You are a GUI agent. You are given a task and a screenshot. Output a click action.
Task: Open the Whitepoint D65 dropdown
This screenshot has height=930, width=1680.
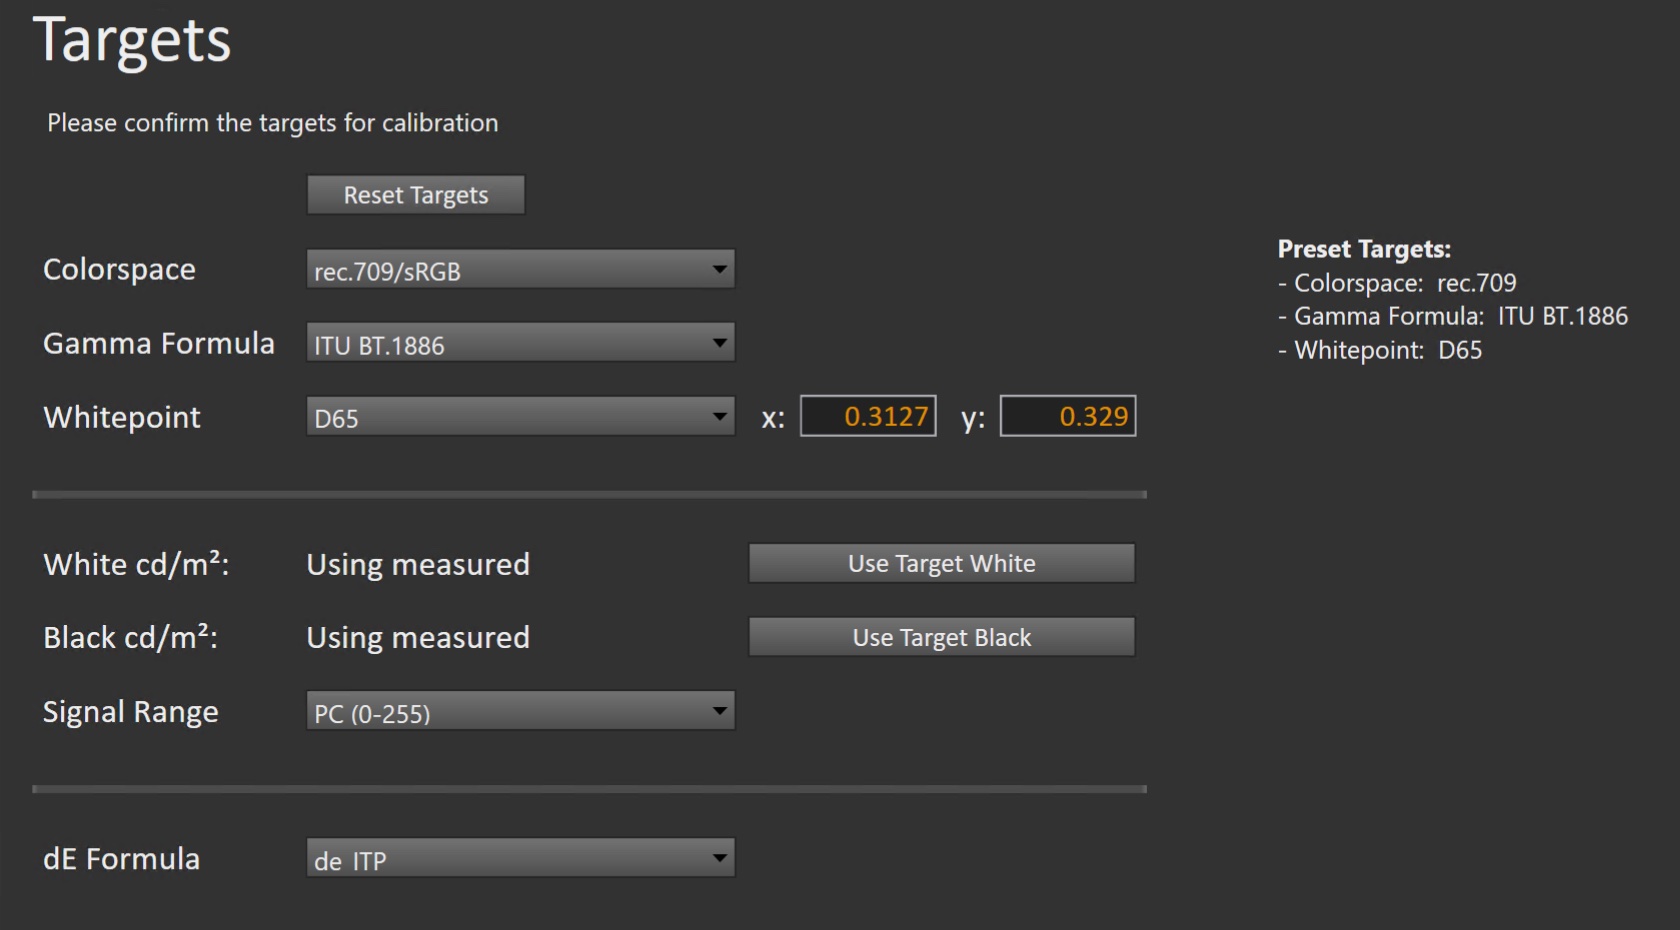[520, 417]
